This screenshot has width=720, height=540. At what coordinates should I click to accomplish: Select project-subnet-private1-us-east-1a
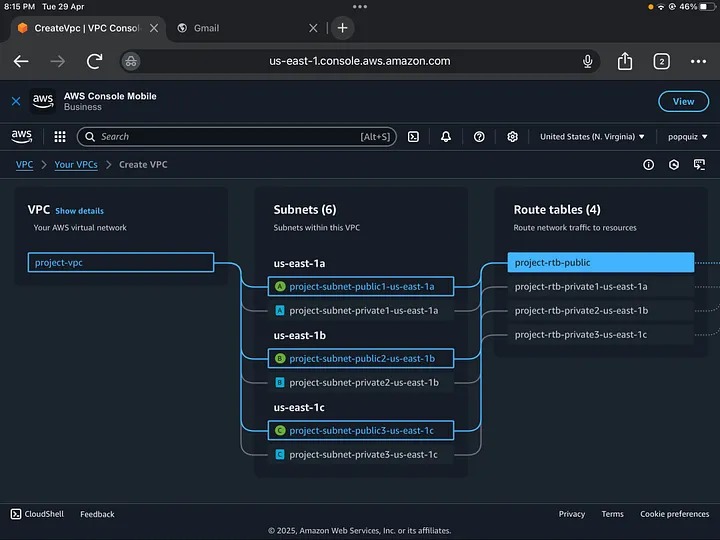tap(361, 310)
